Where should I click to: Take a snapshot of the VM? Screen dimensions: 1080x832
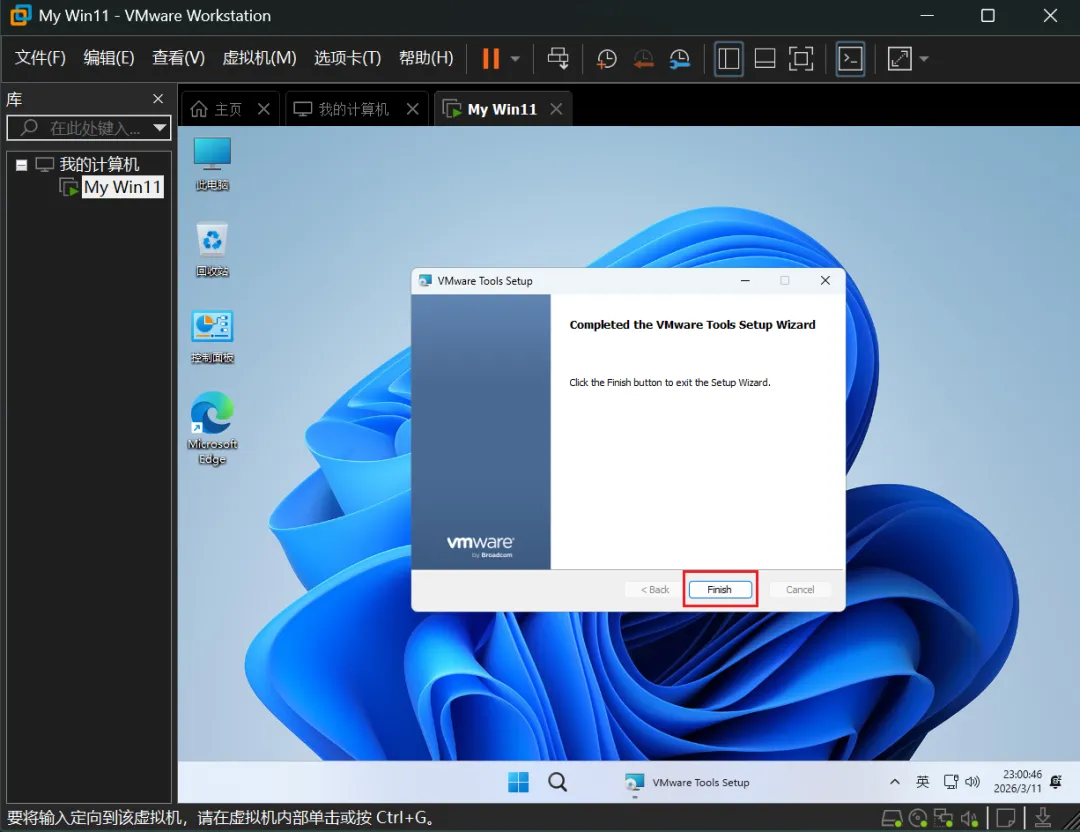pyautogui.click(x=606, y=59)
